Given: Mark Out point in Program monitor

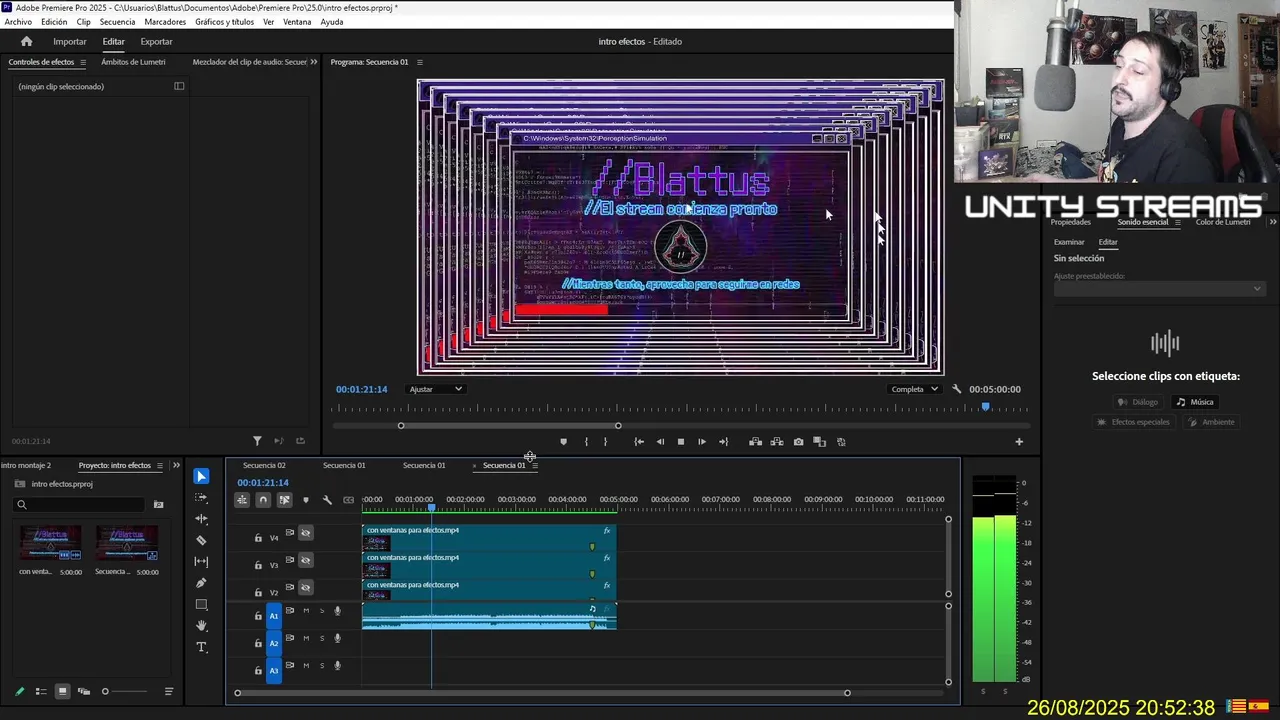Looking at the screenshot, I should click(605, 441).
